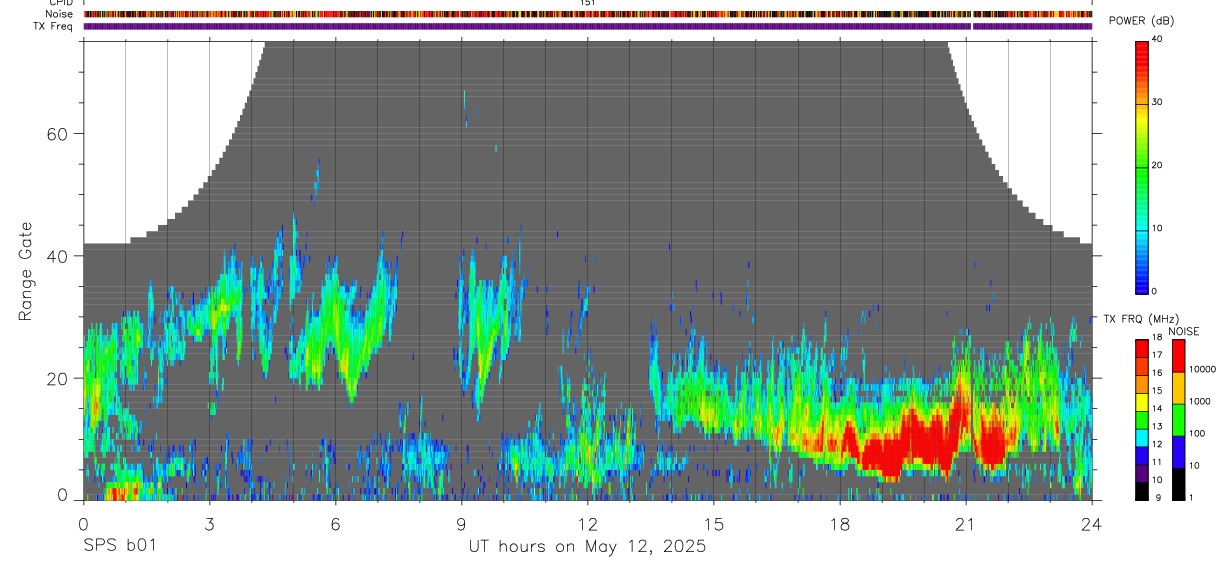Click the 24 tick on UT hours axis
Image resolution: width=1228 pixels, height=567 pixels.
pyautogui.click(x=1092, y=524)
